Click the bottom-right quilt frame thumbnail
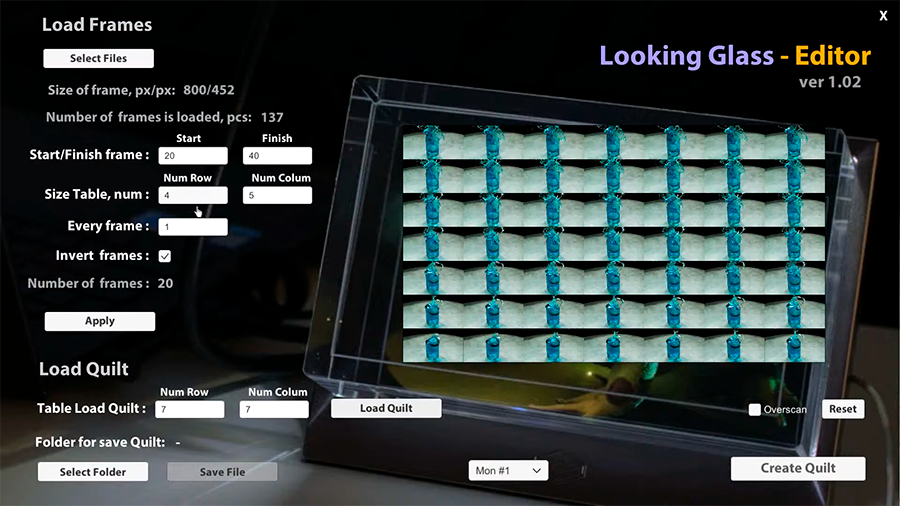900x506 pixels. (x=794, y=346)
